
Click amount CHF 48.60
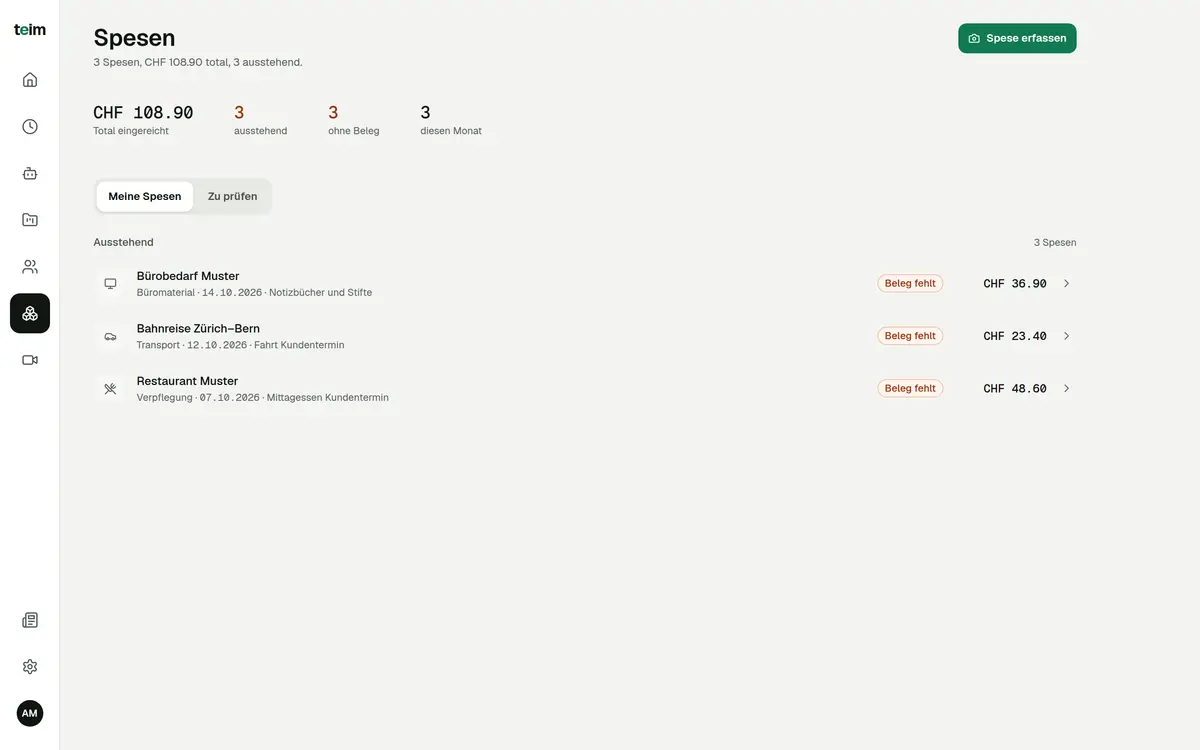click(1015, 388)
